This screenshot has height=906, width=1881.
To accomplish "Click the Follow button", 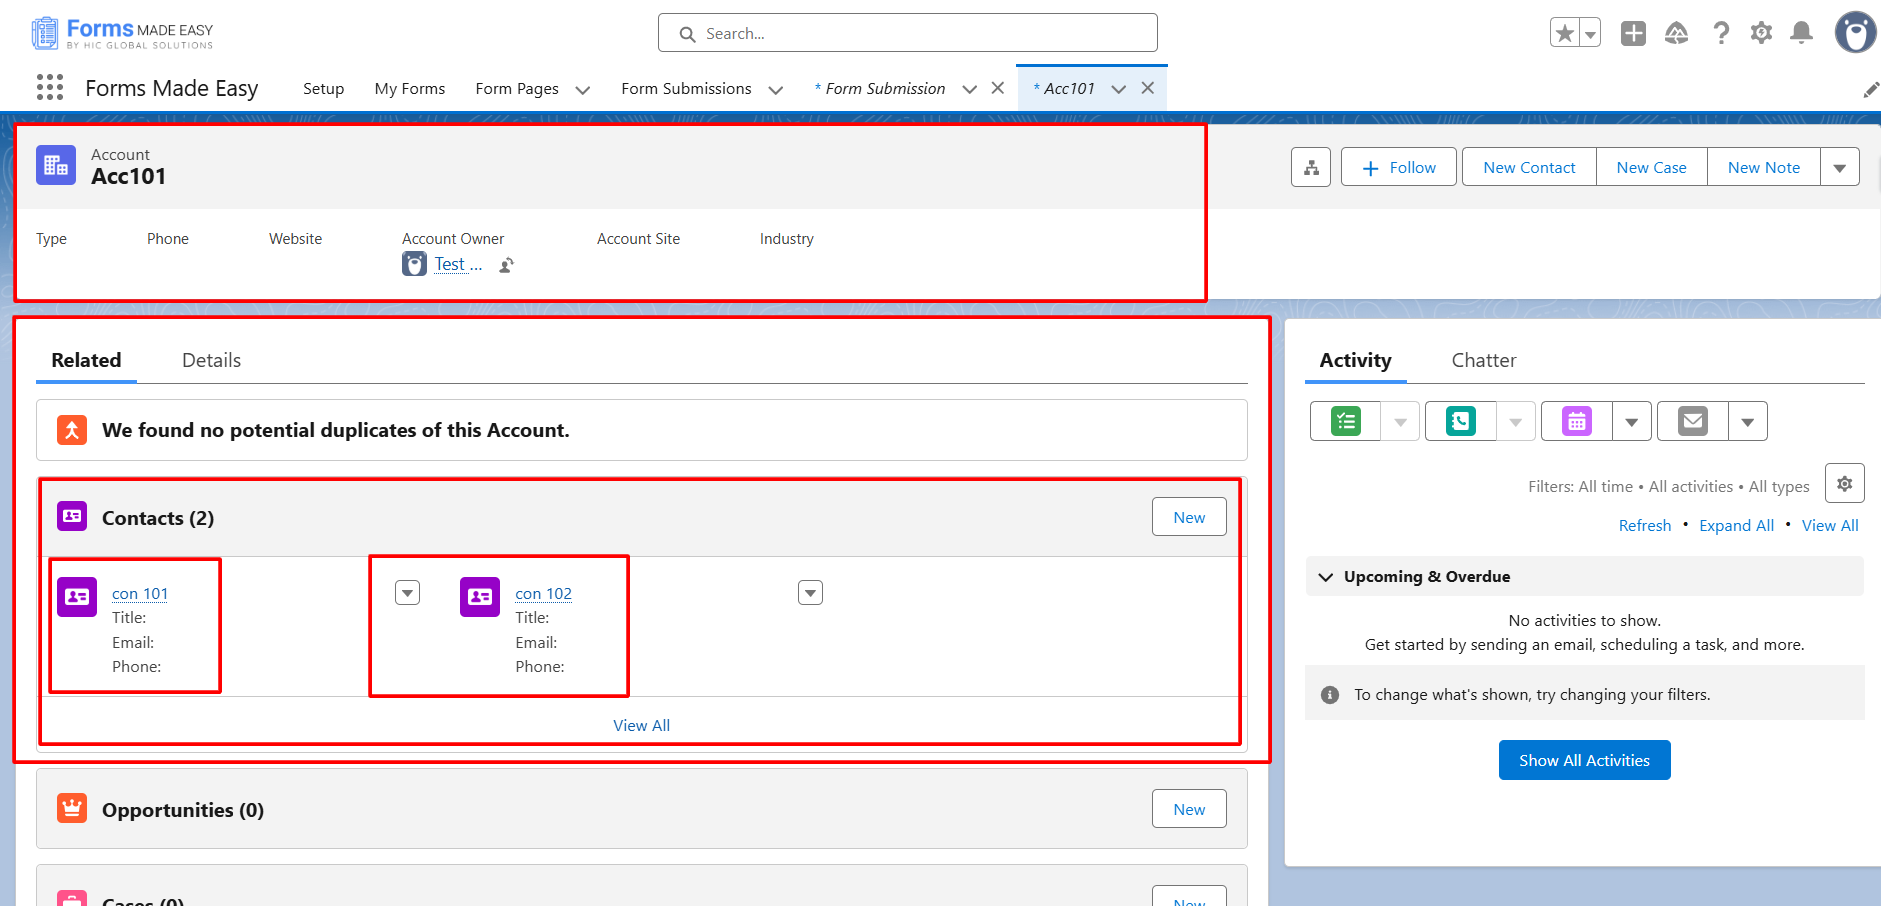I will pyautogui.click(x=1398, y=168).
